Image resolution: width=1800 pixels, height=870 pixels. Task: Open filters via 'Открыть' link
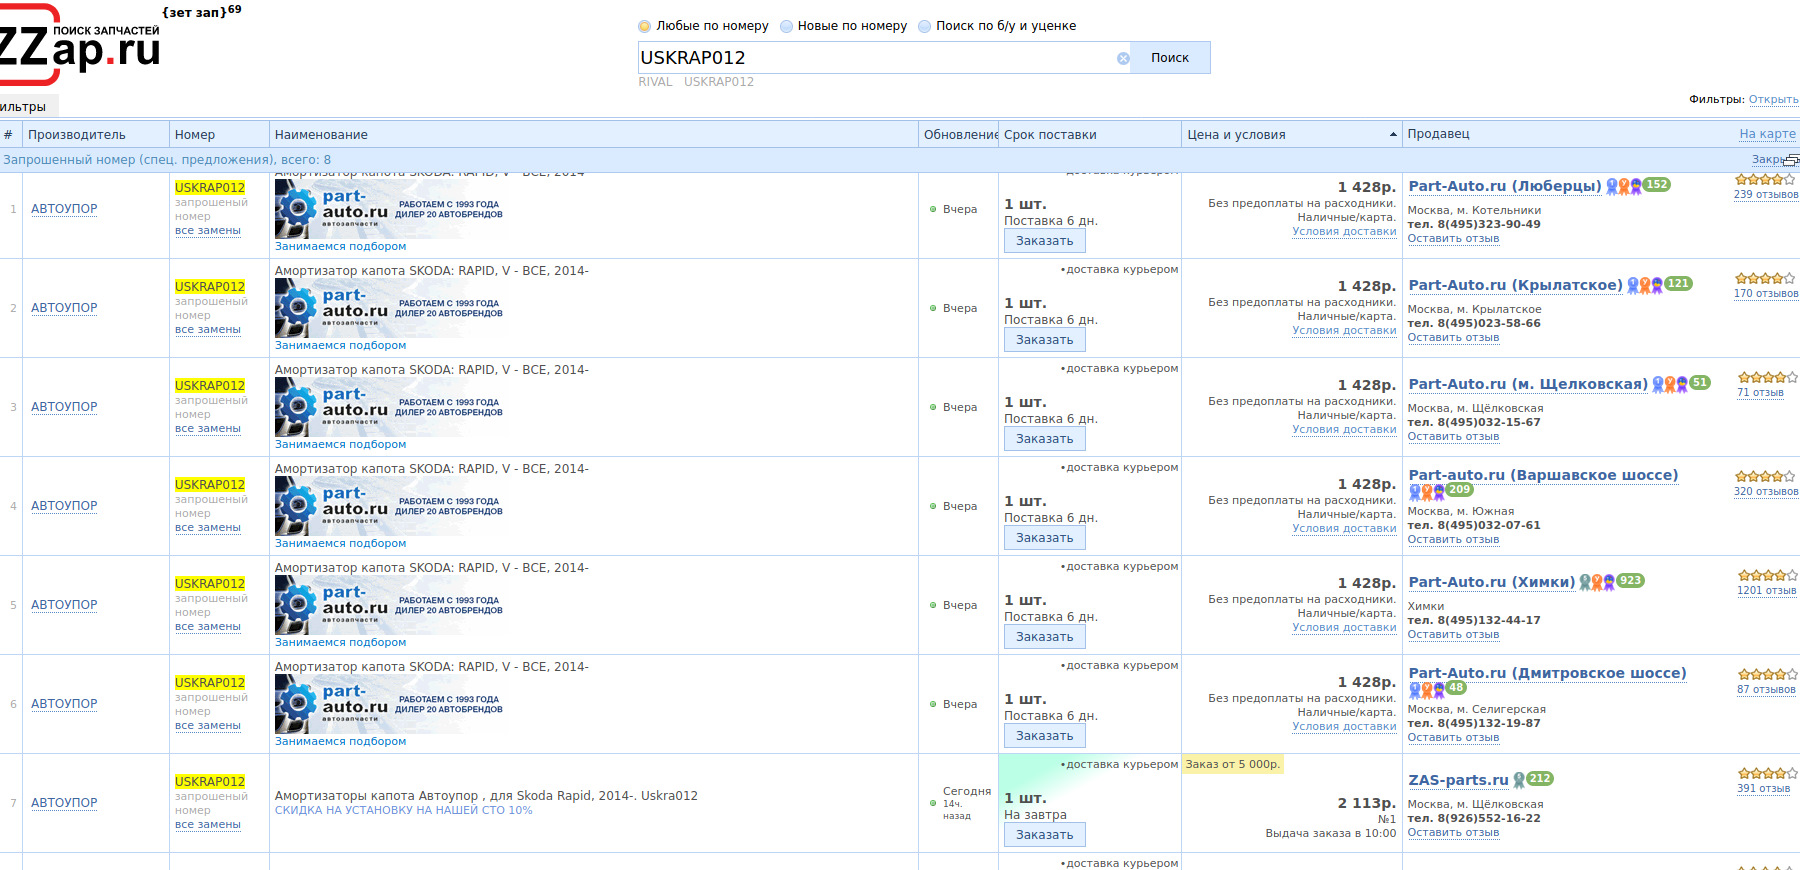(x=1773, y=99)
